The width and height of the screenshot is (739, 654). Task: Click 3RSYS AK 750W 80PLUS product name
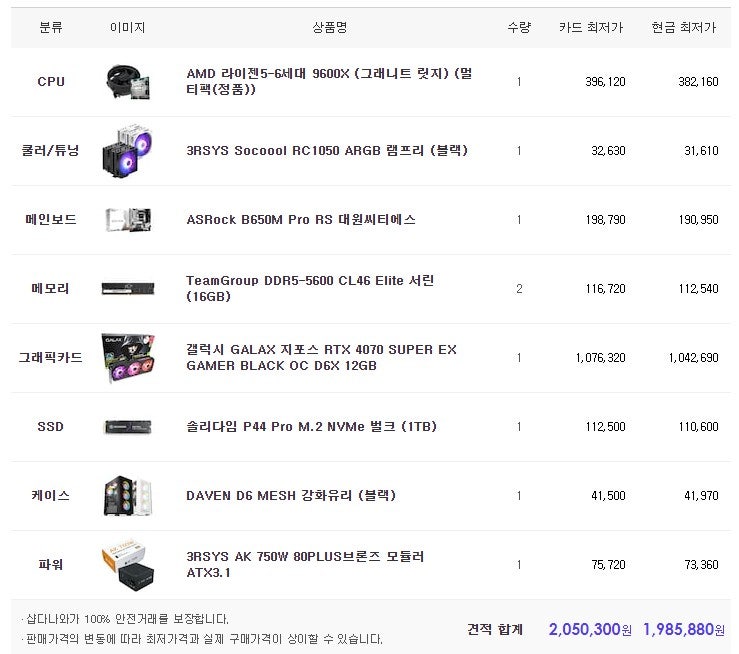coord(305,564)
